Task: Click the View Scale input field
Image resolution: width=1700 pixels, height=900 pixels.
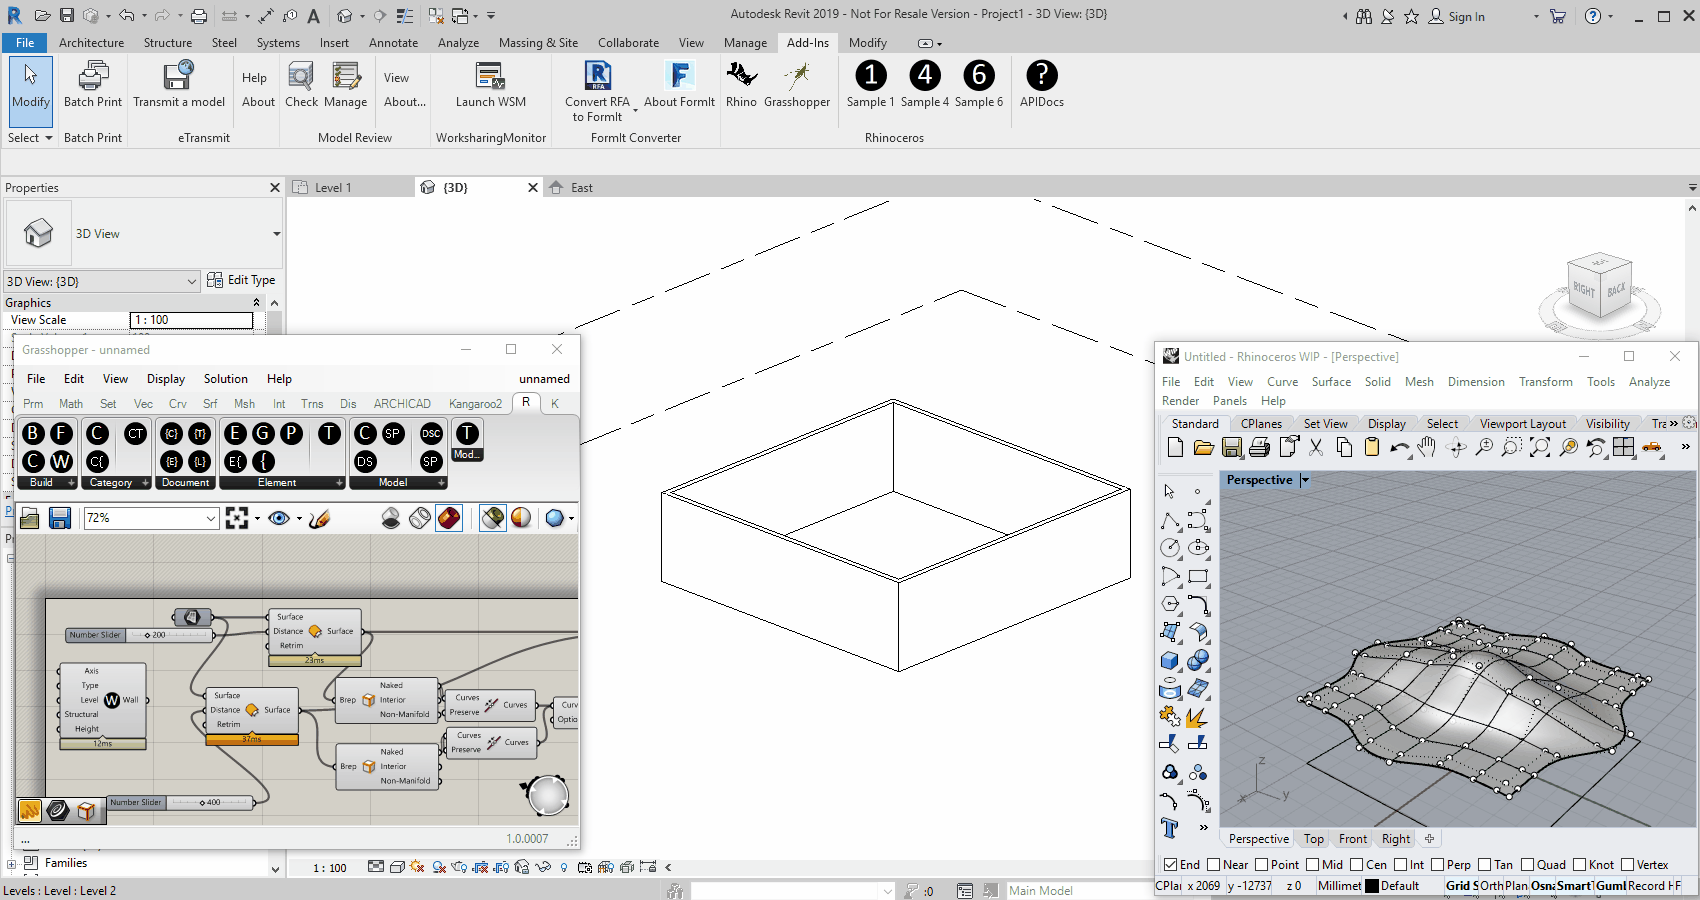Action: click(191, 320)
